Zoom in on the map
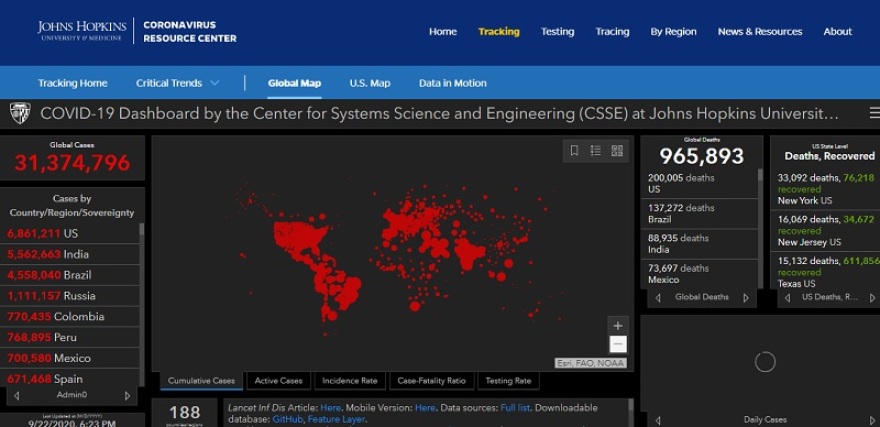The width and height of the screenshot is (880, 427). click(x=618, y=326)
